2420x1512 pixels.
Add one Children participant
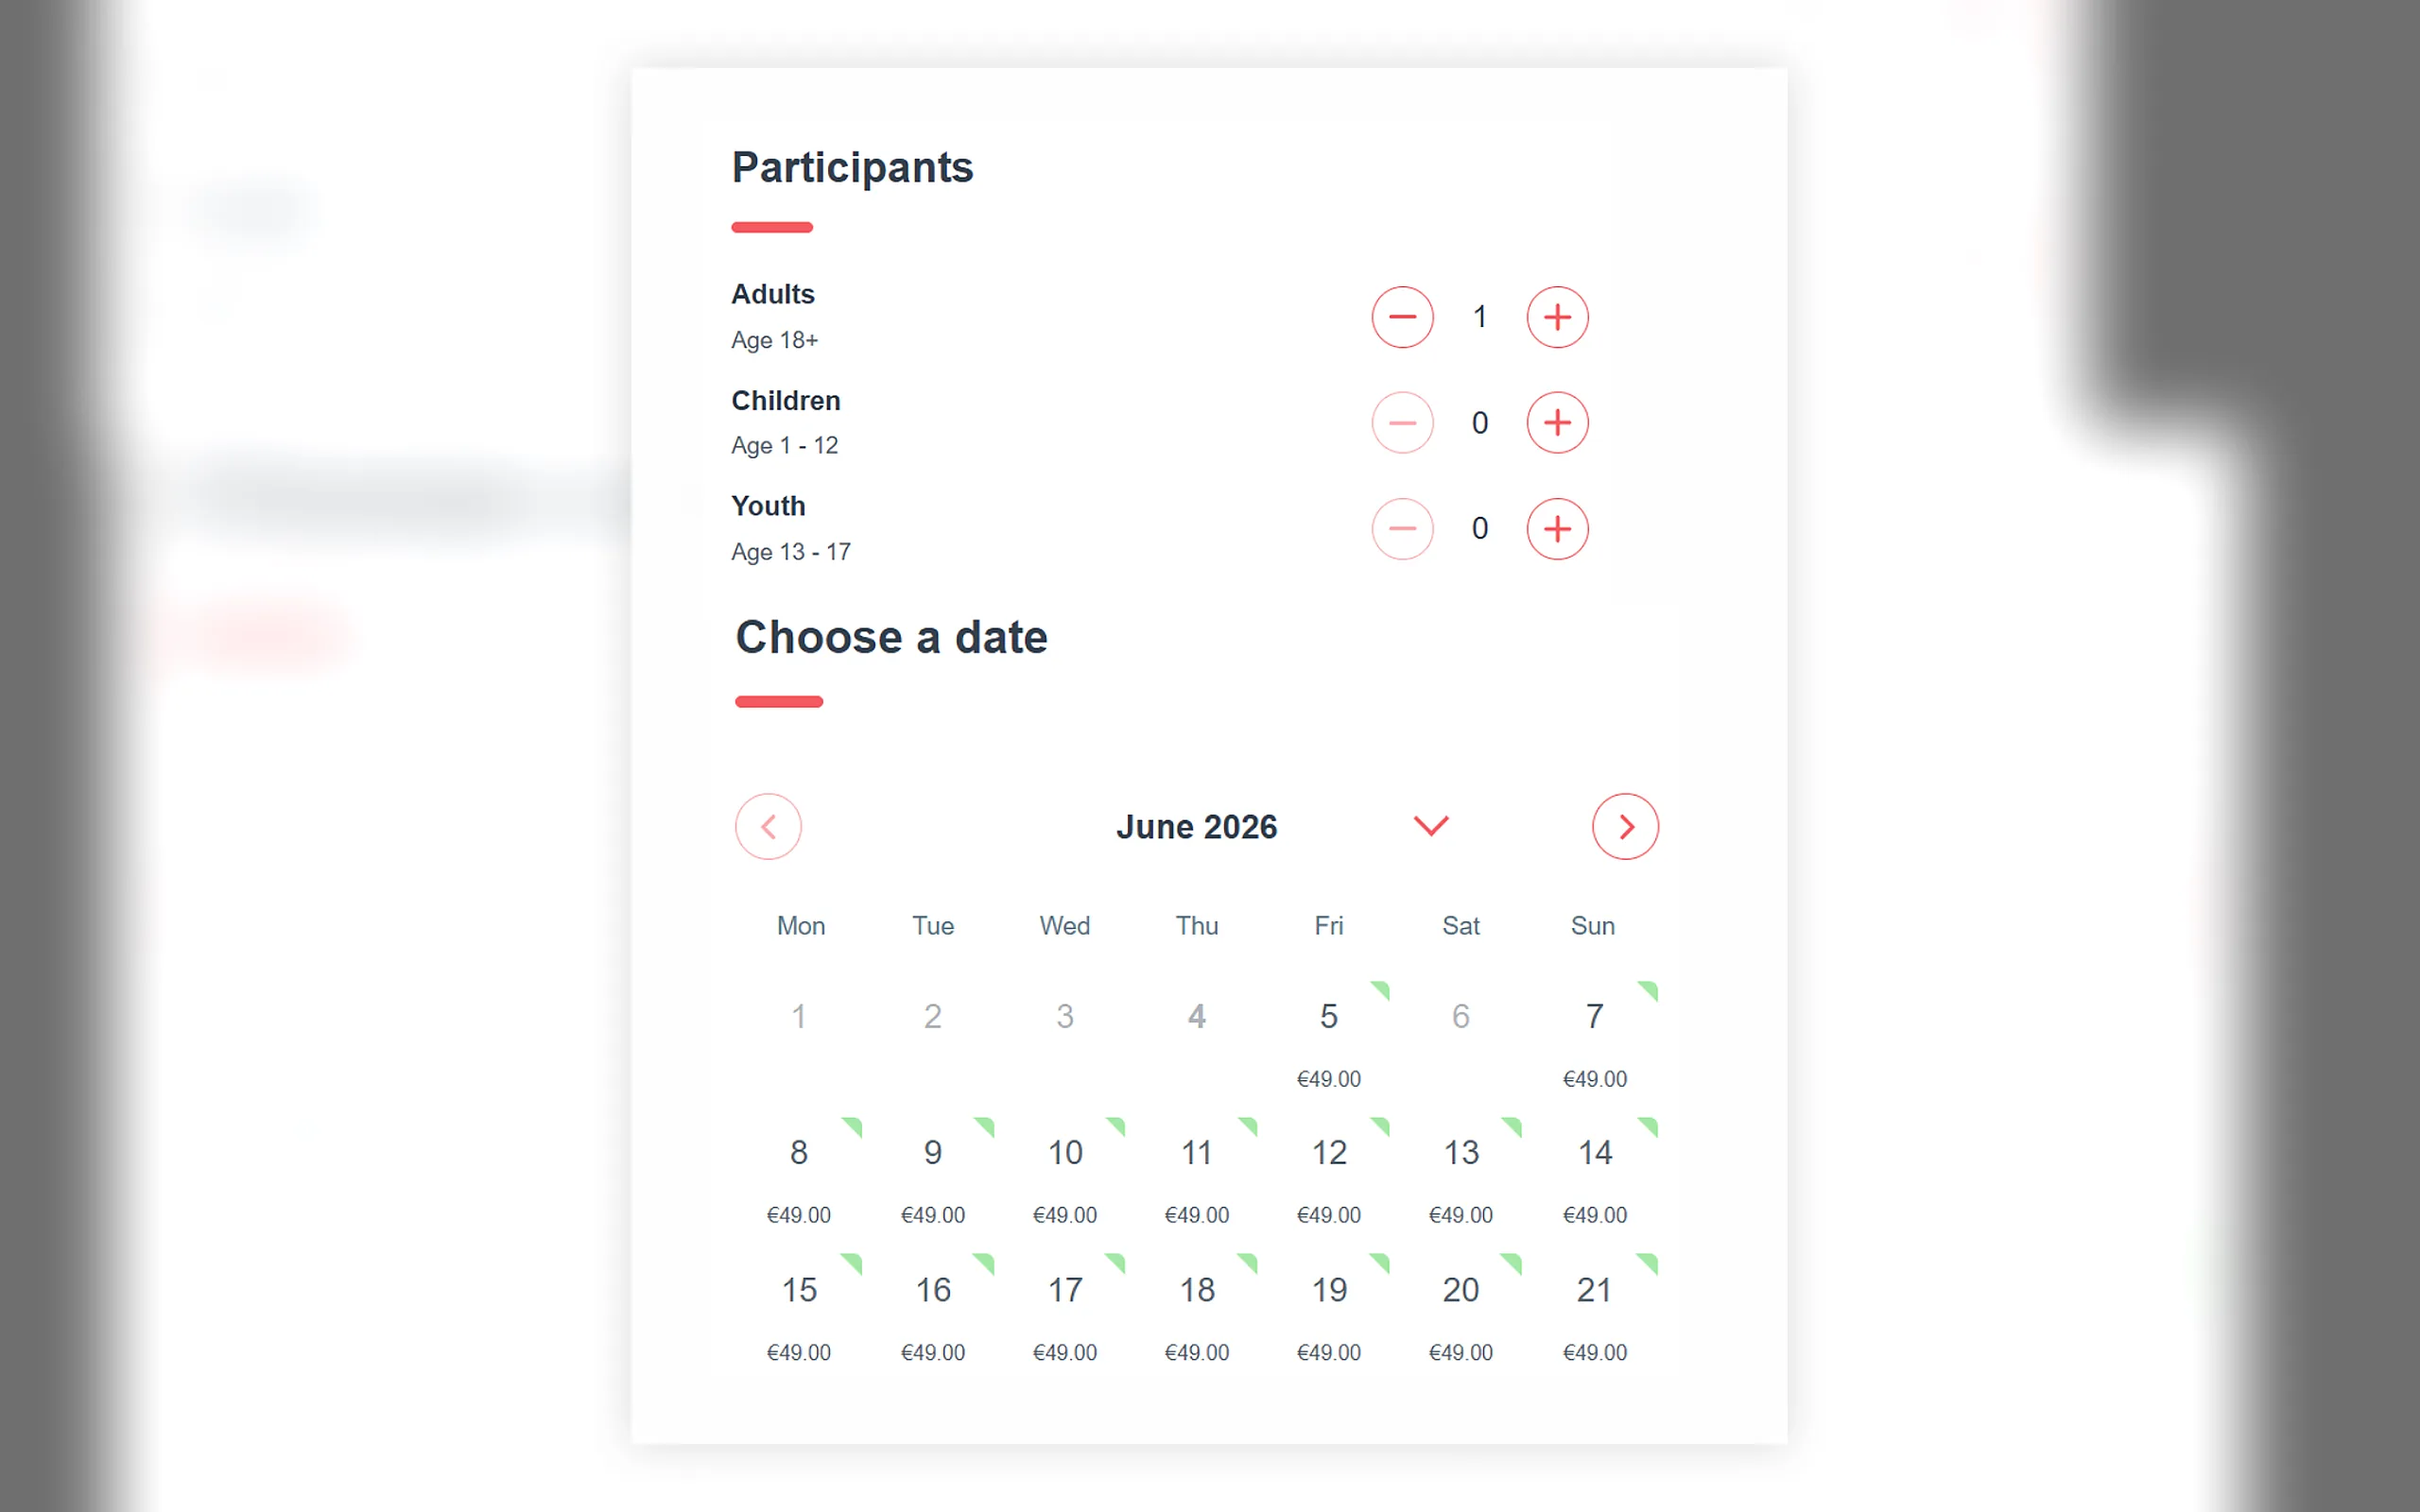(1557, 423)
